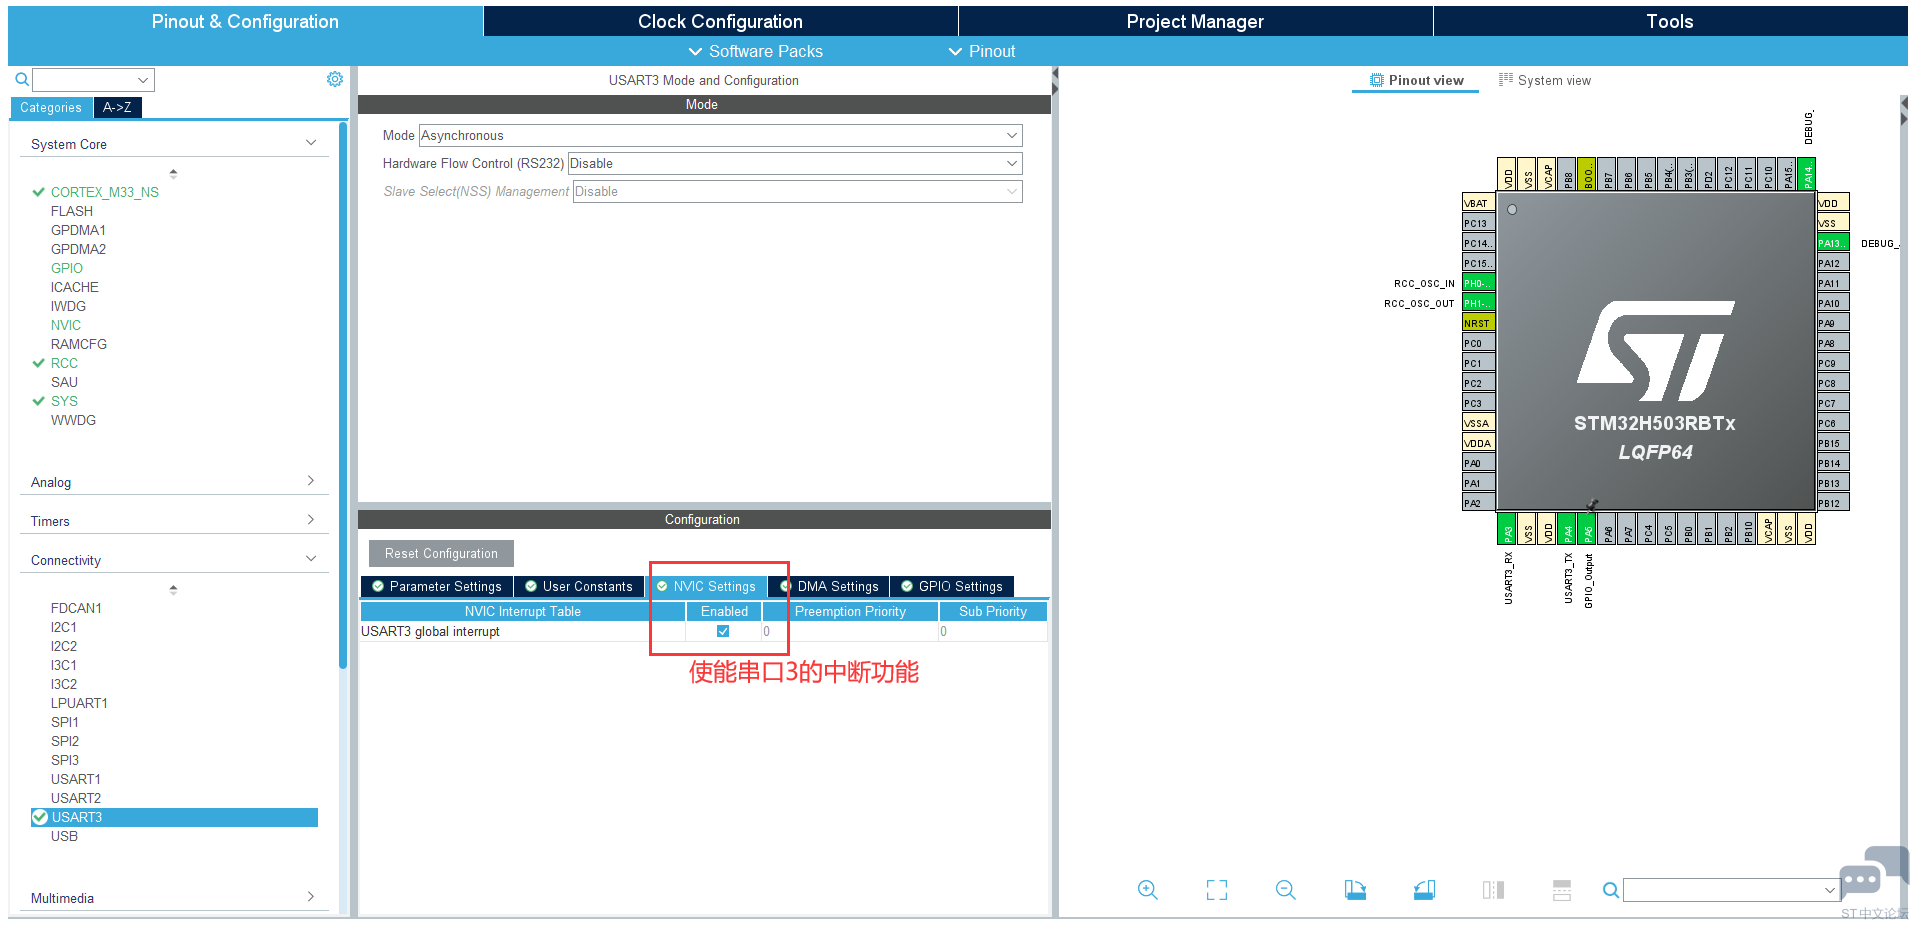Switch to System view

click(1545, 80)
